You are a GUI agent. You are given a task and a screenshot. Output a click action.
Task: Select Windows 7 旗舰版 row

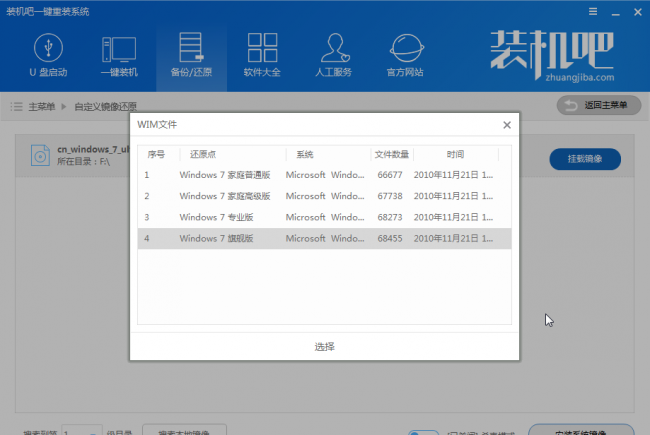click(x=324, y=238)
